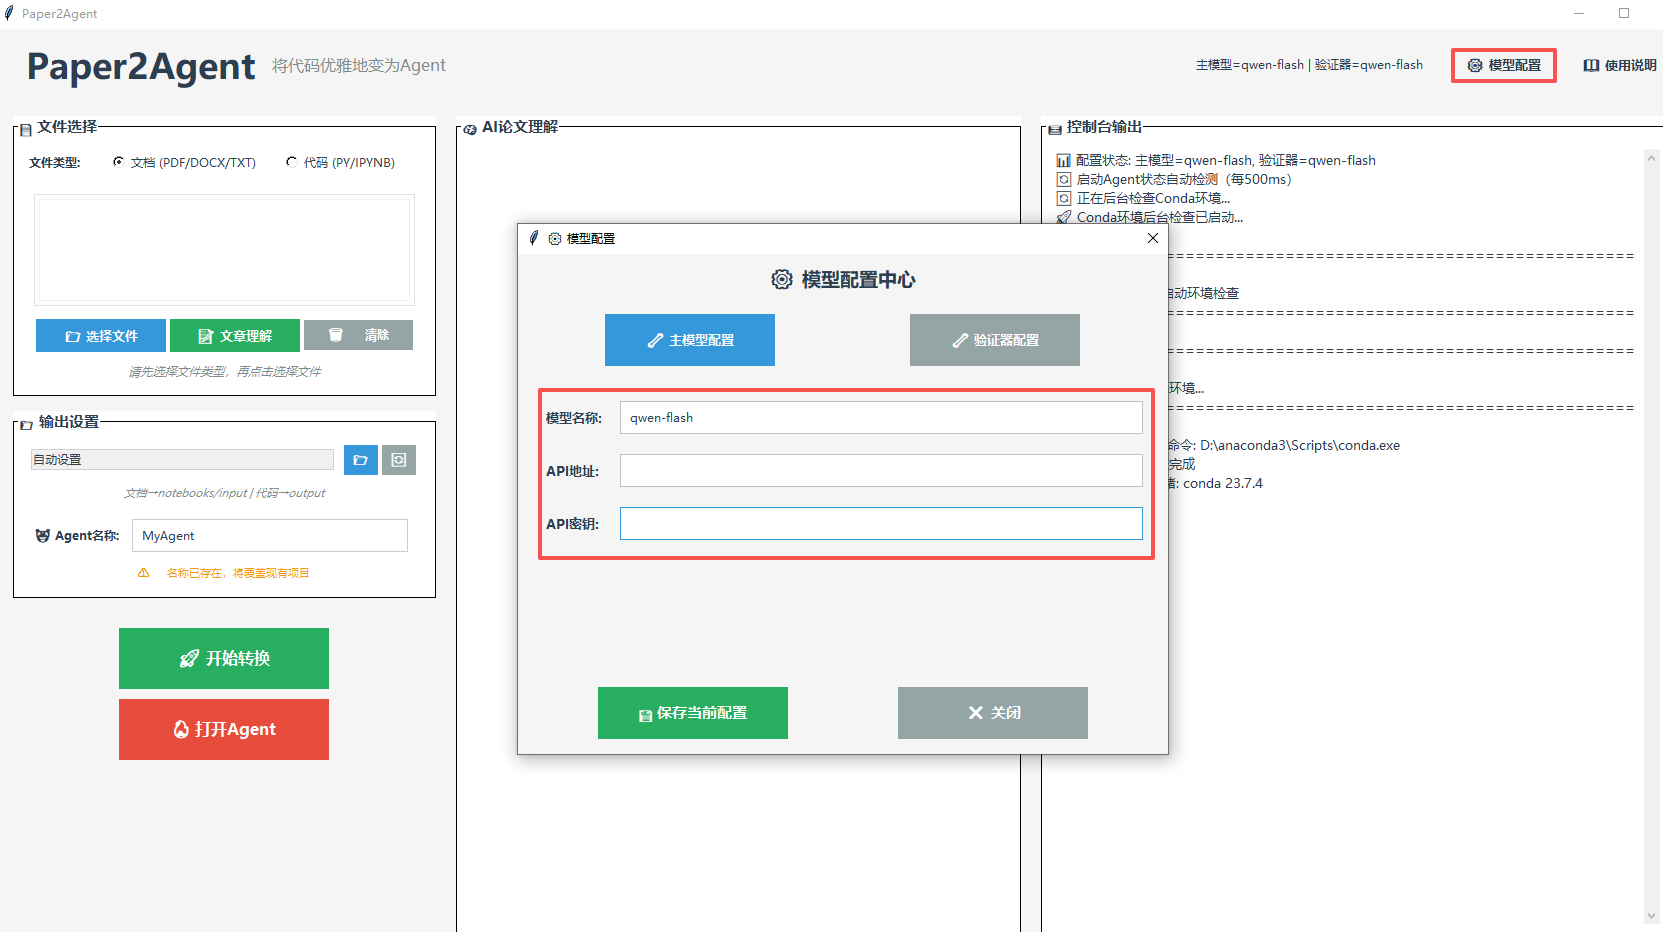Edit the Agent名称 field containing MyAgent
This screenshot has width=1663, height=932.
pyautogui.click(x=269, y=536)
